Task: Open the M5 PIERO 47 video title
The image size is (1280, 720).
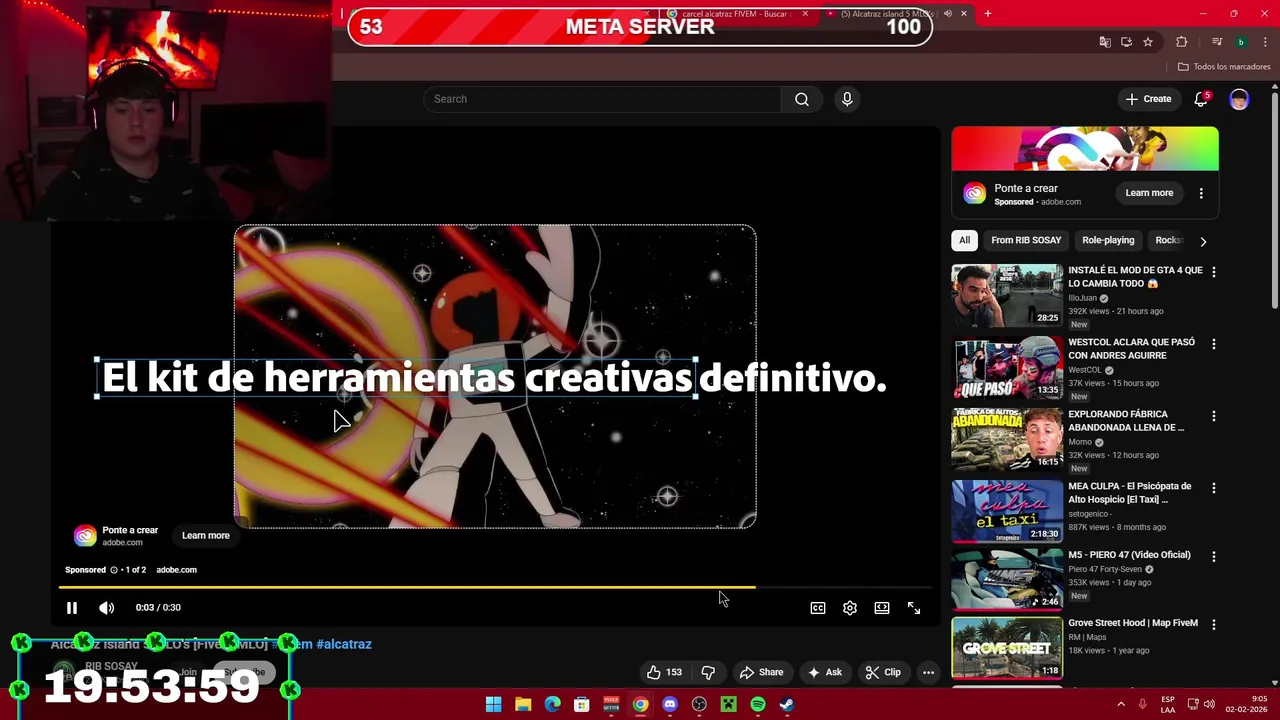Action: click(x=1129, y=555)
